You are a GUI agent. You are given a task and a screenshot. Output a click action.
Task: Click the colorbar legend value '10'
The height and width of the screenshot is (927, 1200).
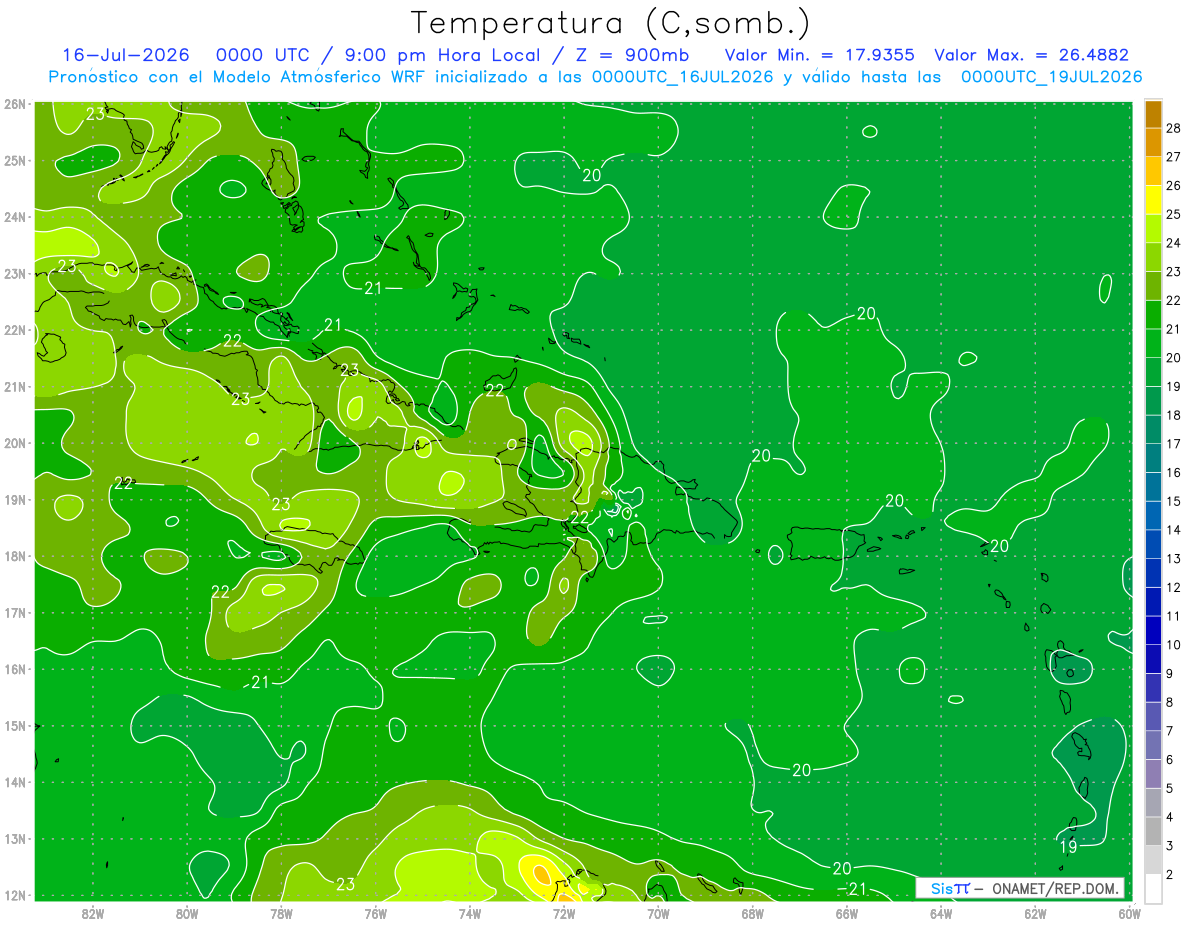[x=1174, y=645]
